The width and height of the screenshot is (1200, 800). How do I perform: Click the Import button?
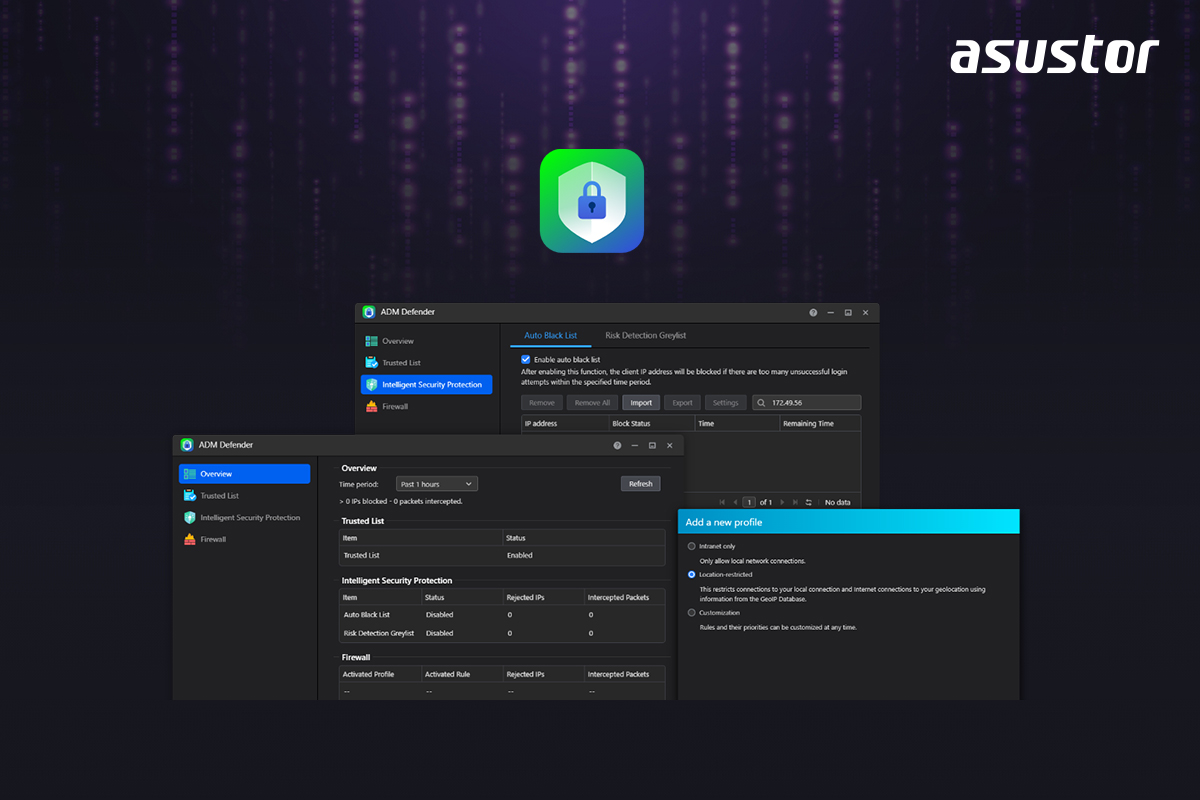pos(641,403)
